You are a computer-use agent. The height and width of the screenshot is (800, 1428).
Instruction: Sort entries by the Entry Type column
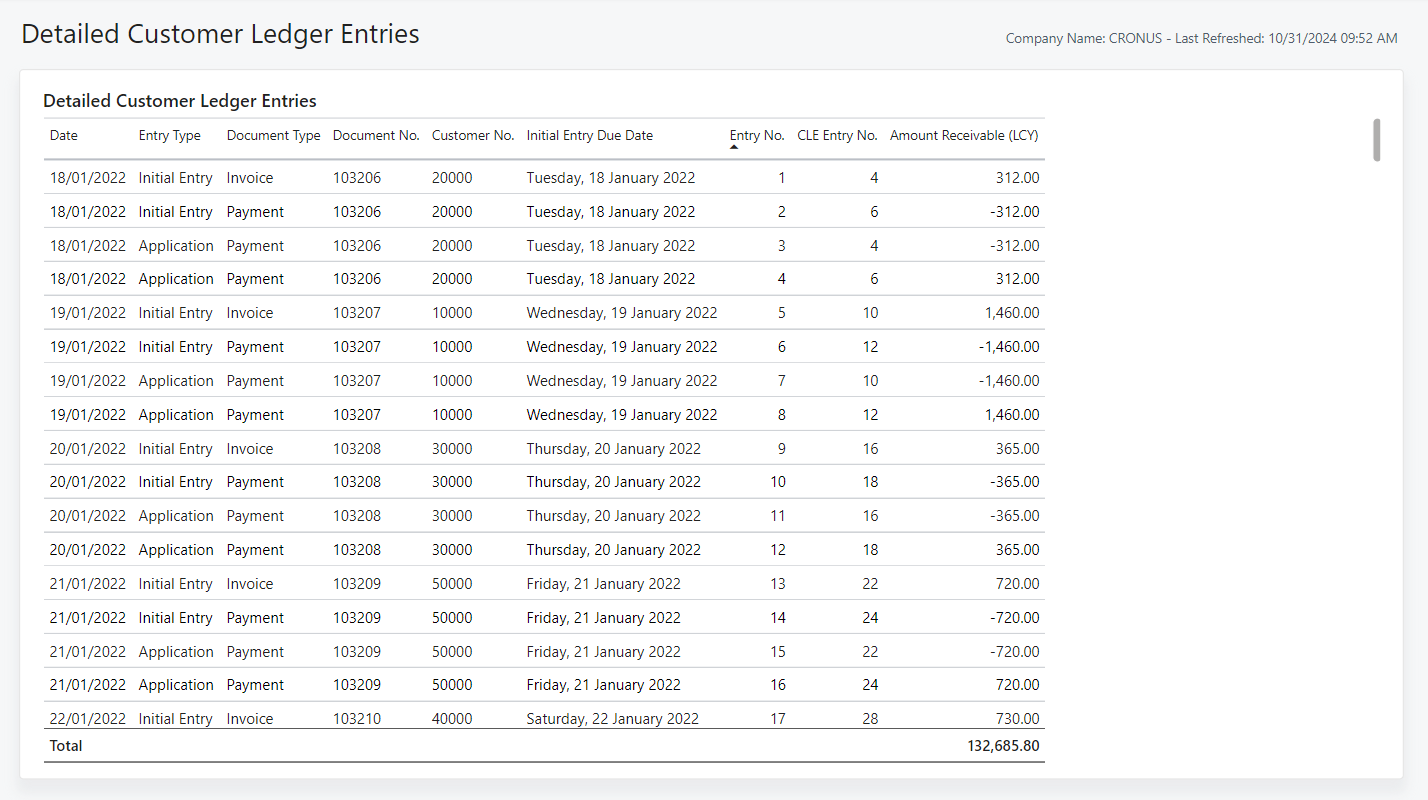tap(169, 135)
